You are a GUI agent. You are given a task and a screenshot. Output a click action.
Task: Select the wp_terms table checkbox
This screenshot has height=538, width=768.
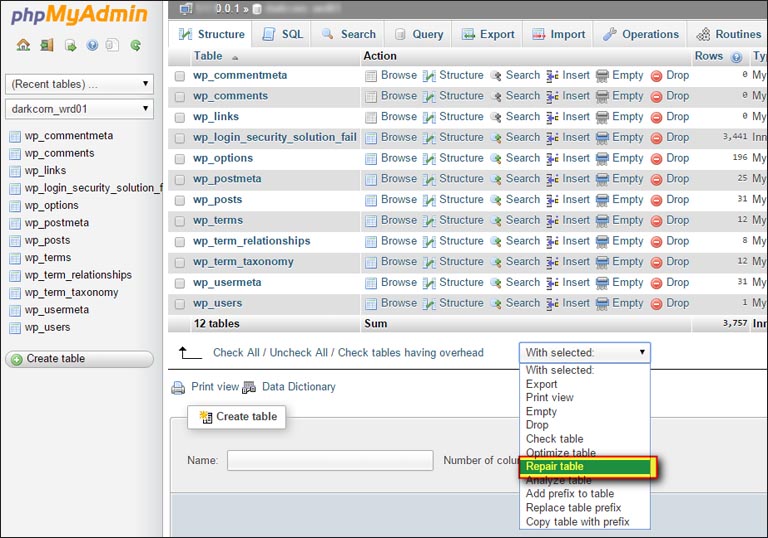point(180,221)
